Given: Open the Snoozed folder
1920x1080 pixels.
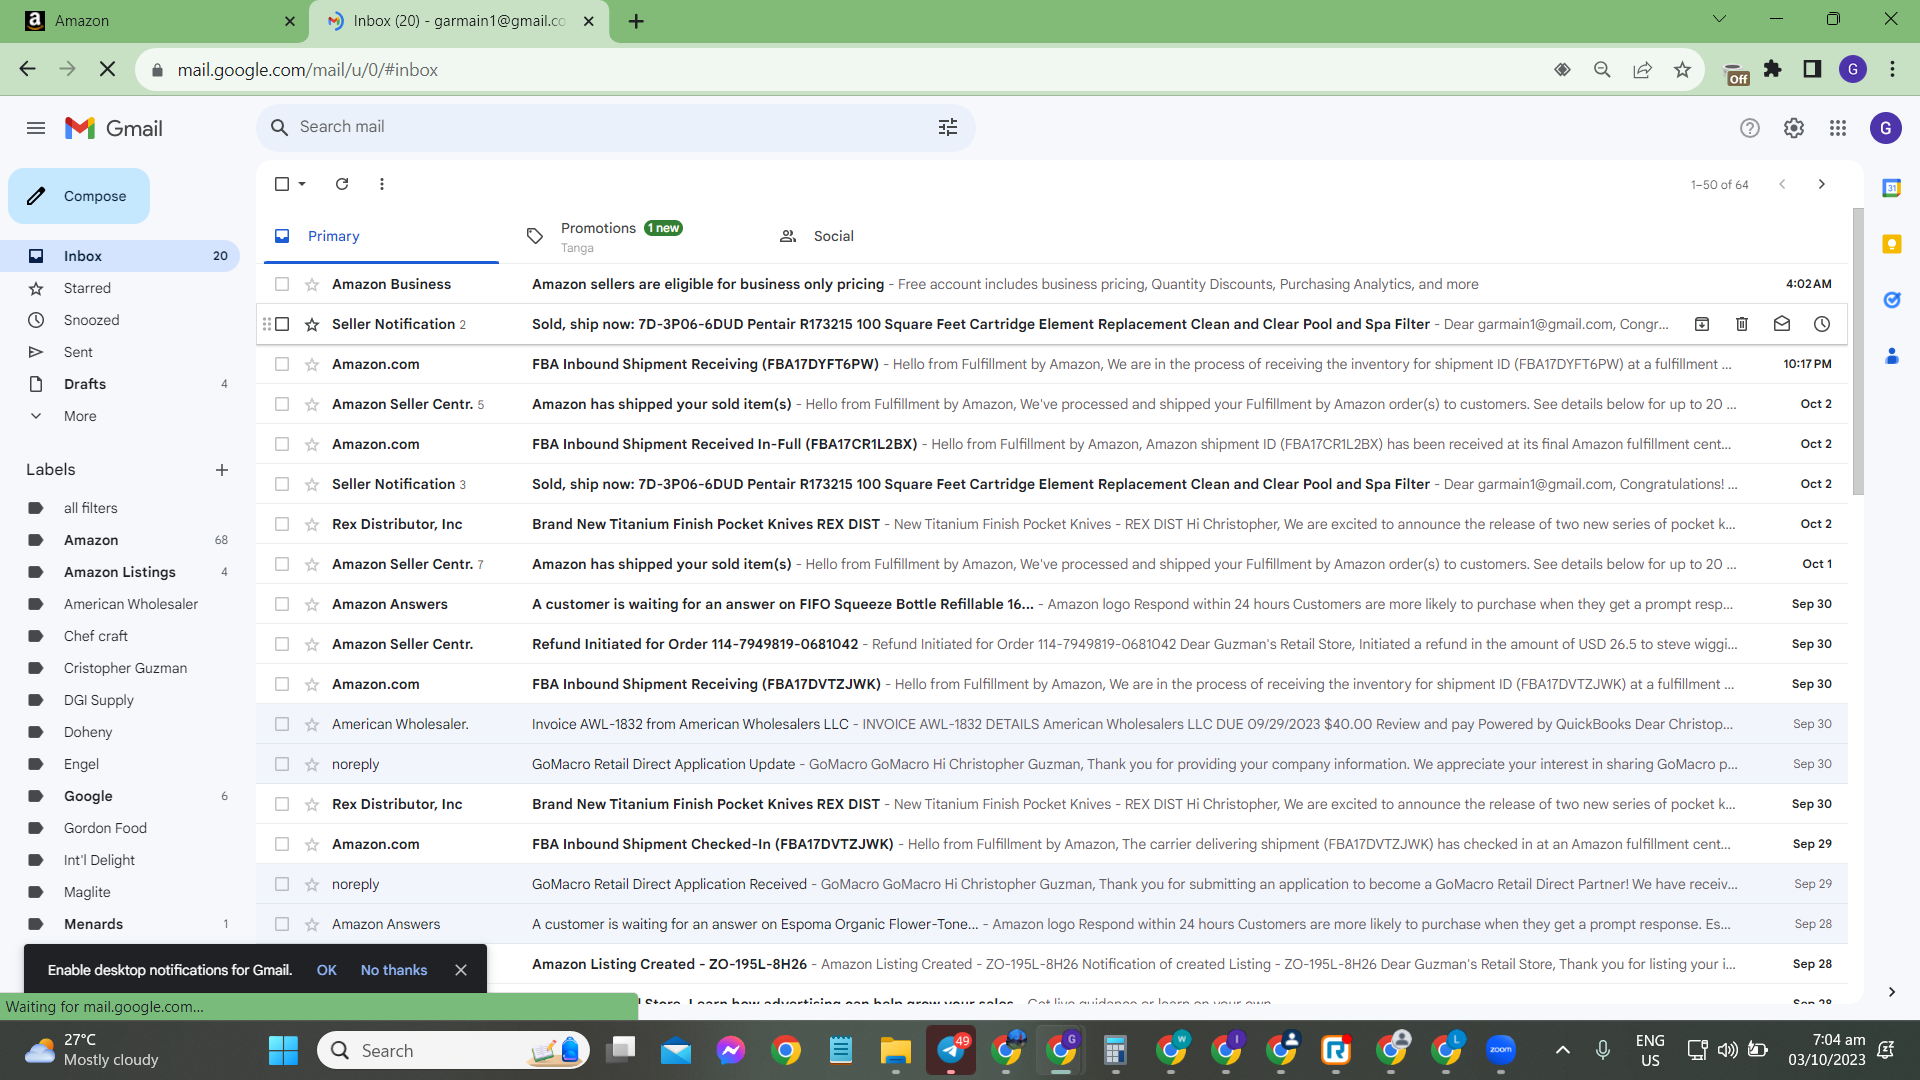Looking at the screenshot, I should (x=120, y=320).
